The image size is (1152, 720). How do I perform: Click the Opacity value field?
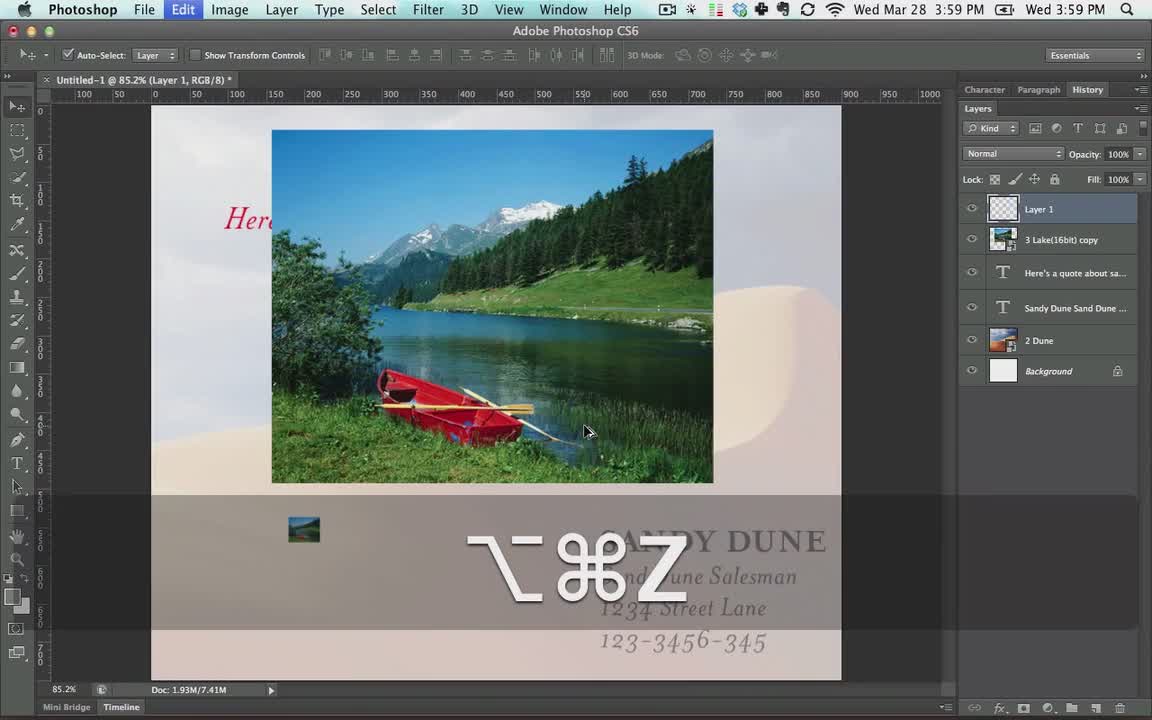coord(1117,154)
